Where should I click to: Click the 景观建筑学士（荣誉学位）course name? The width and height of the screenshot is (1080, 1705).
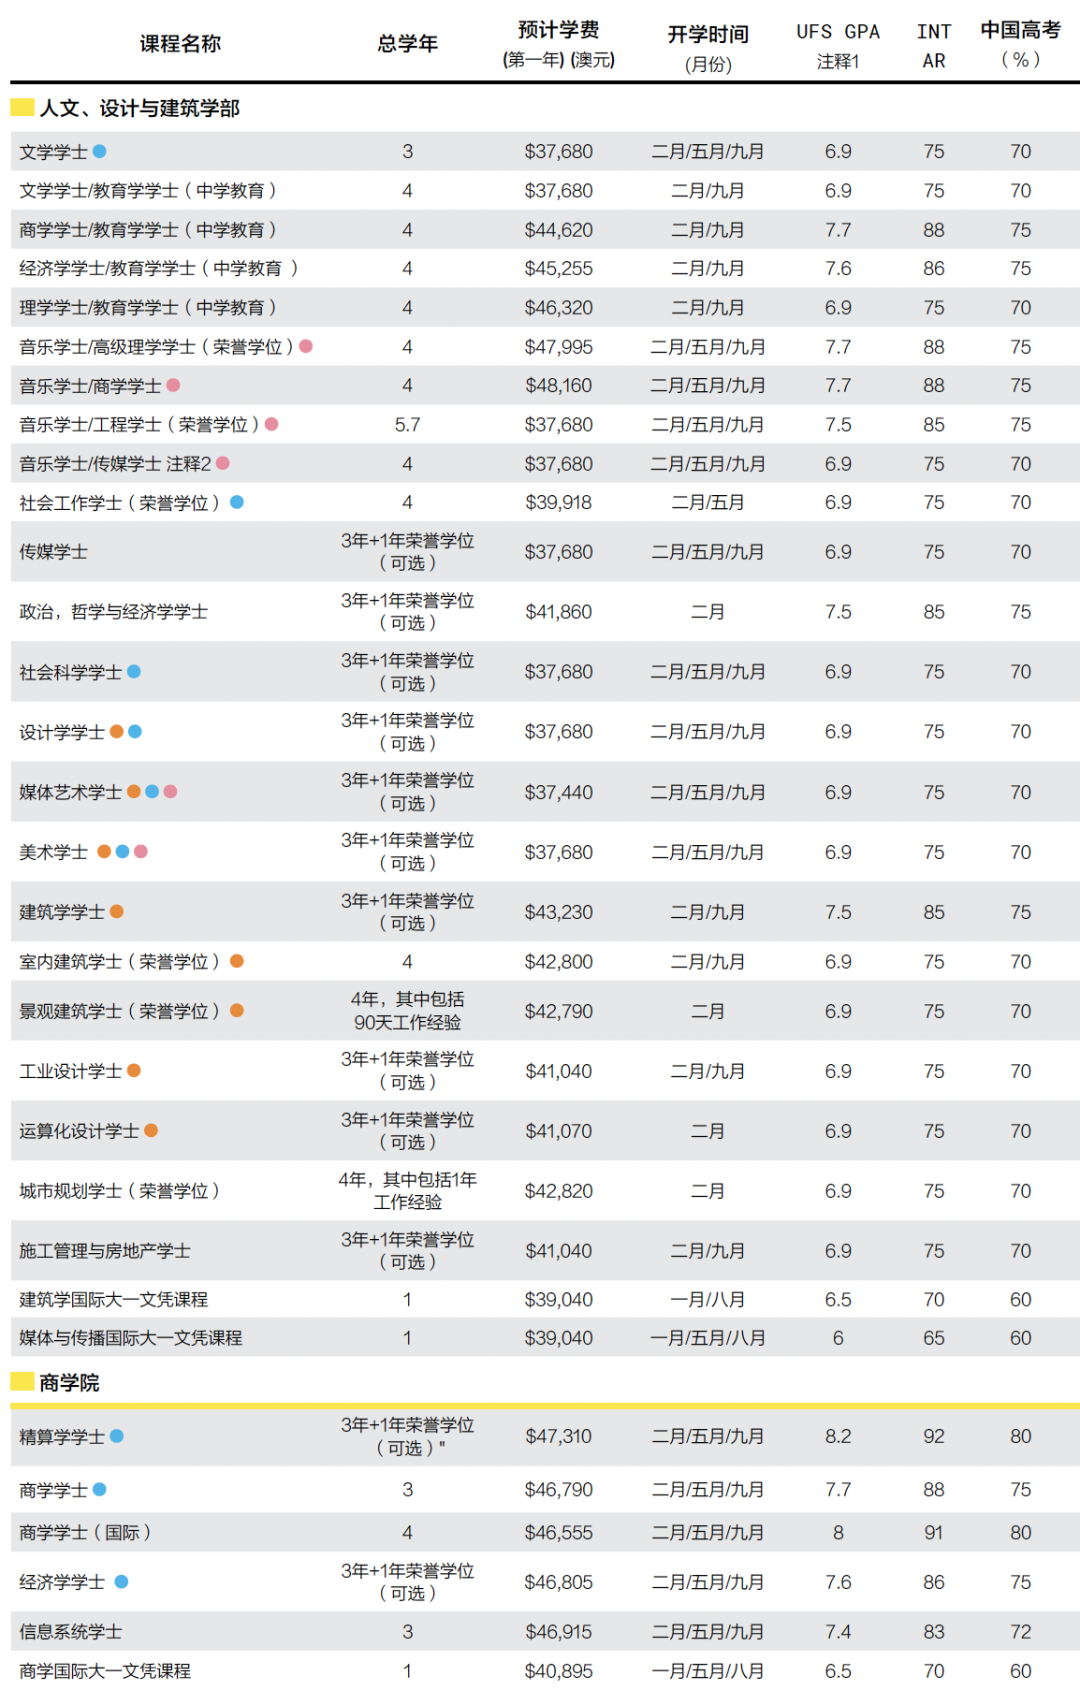click(120, 1011)
